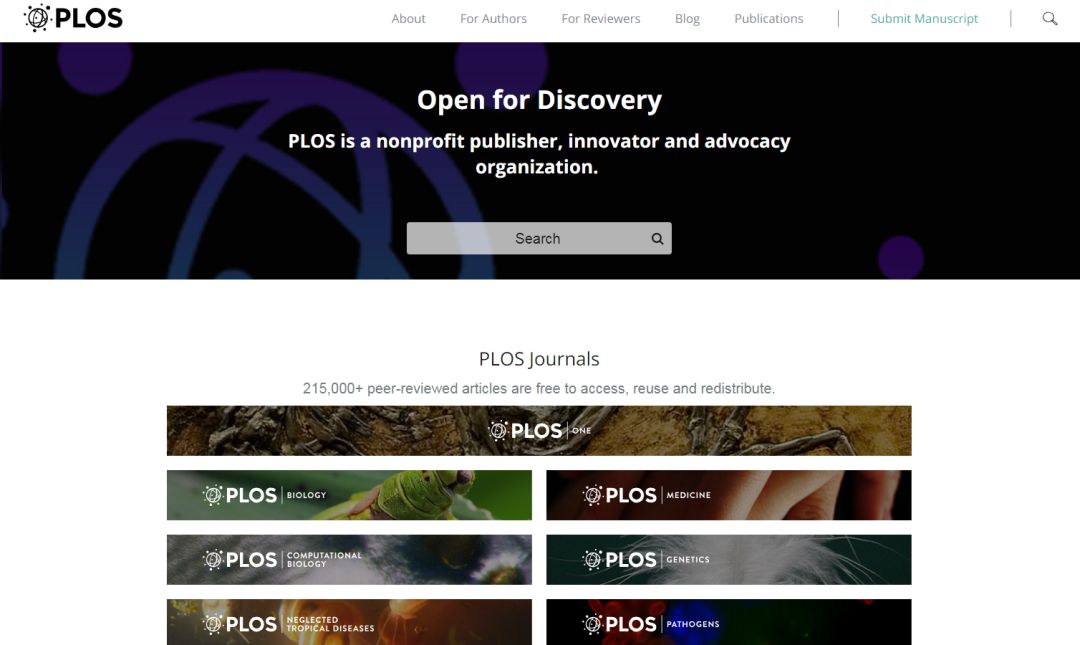Open the For Authors menu
The height and width of the screenshot is (645, 1080).
[493, 19]
